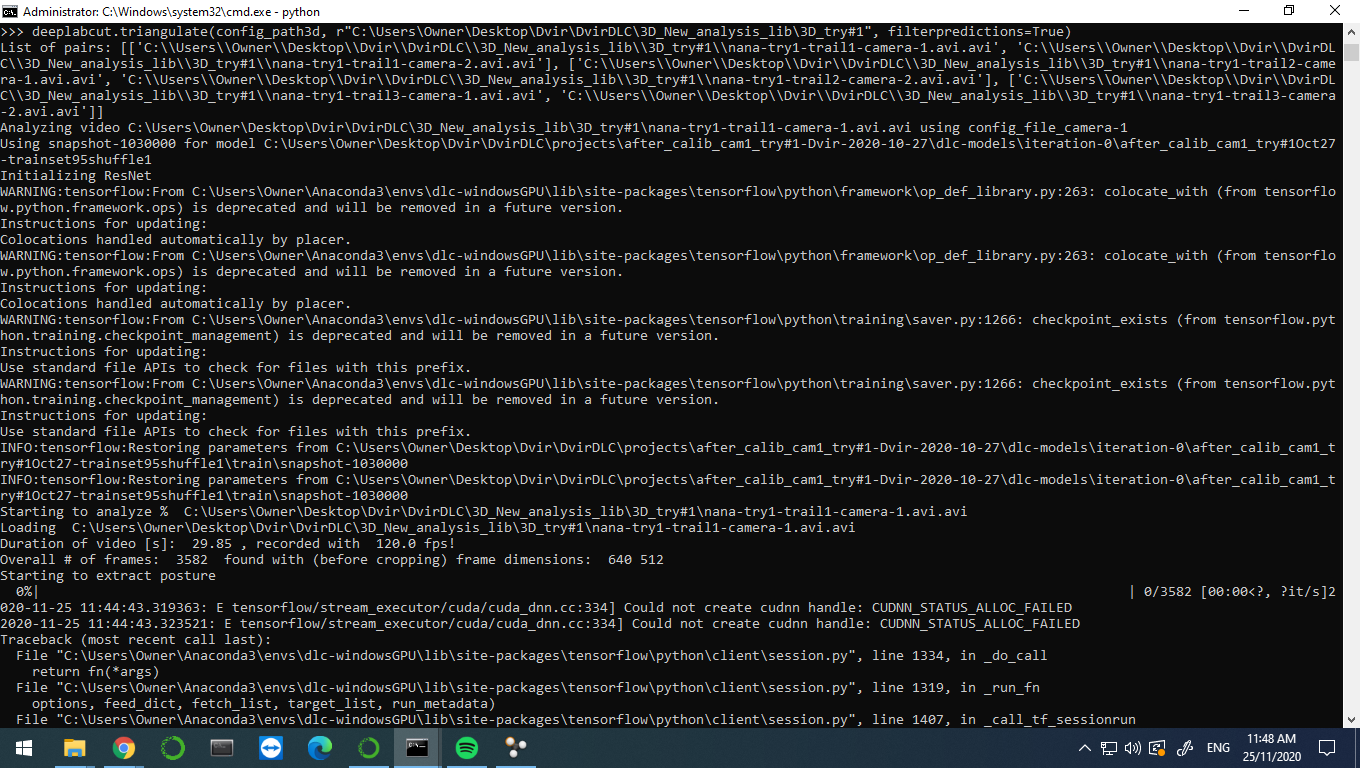Launch the molecule viewer app on the taskbar

coord(515,747)
